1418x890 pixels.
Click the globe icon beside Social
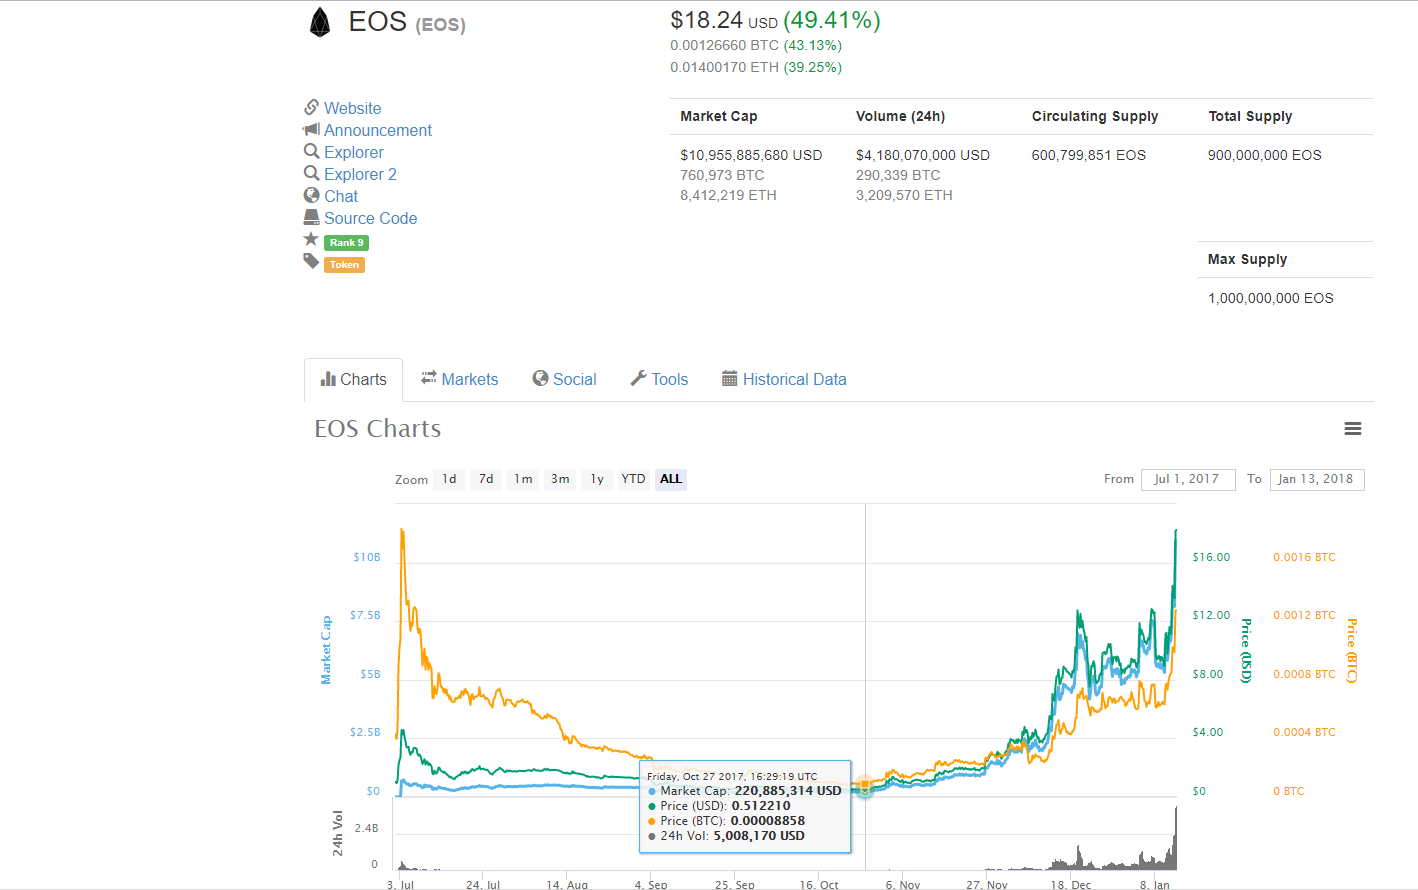coord(540,378)
